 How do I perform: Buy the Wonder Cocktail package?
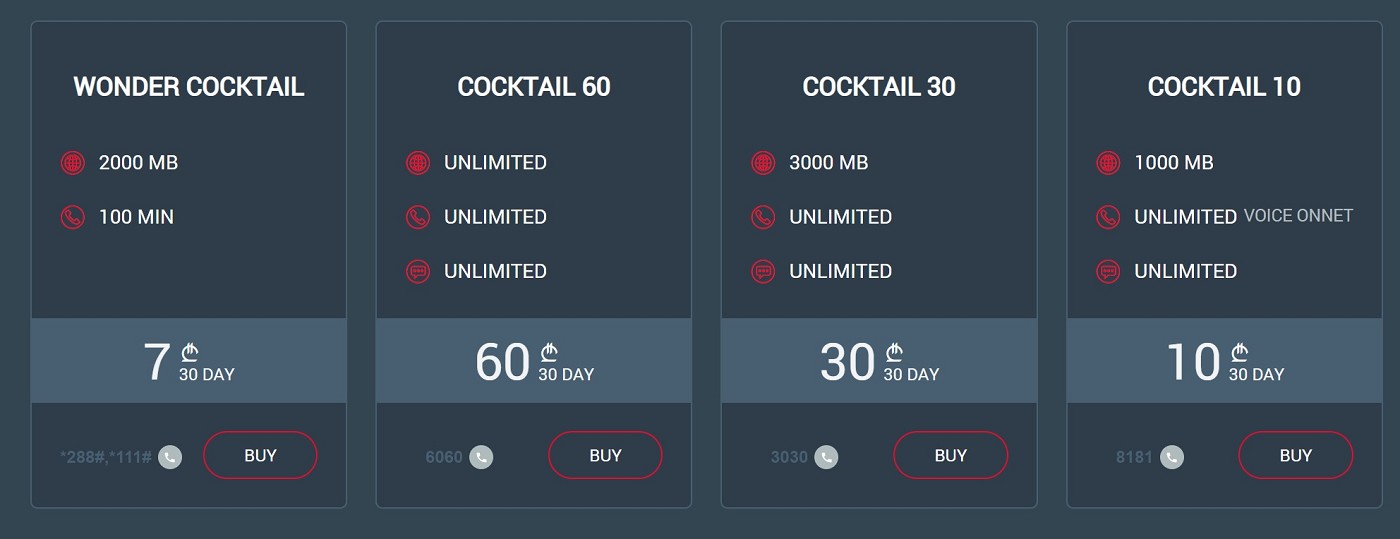pyautogui.click(x=260, y=455)
